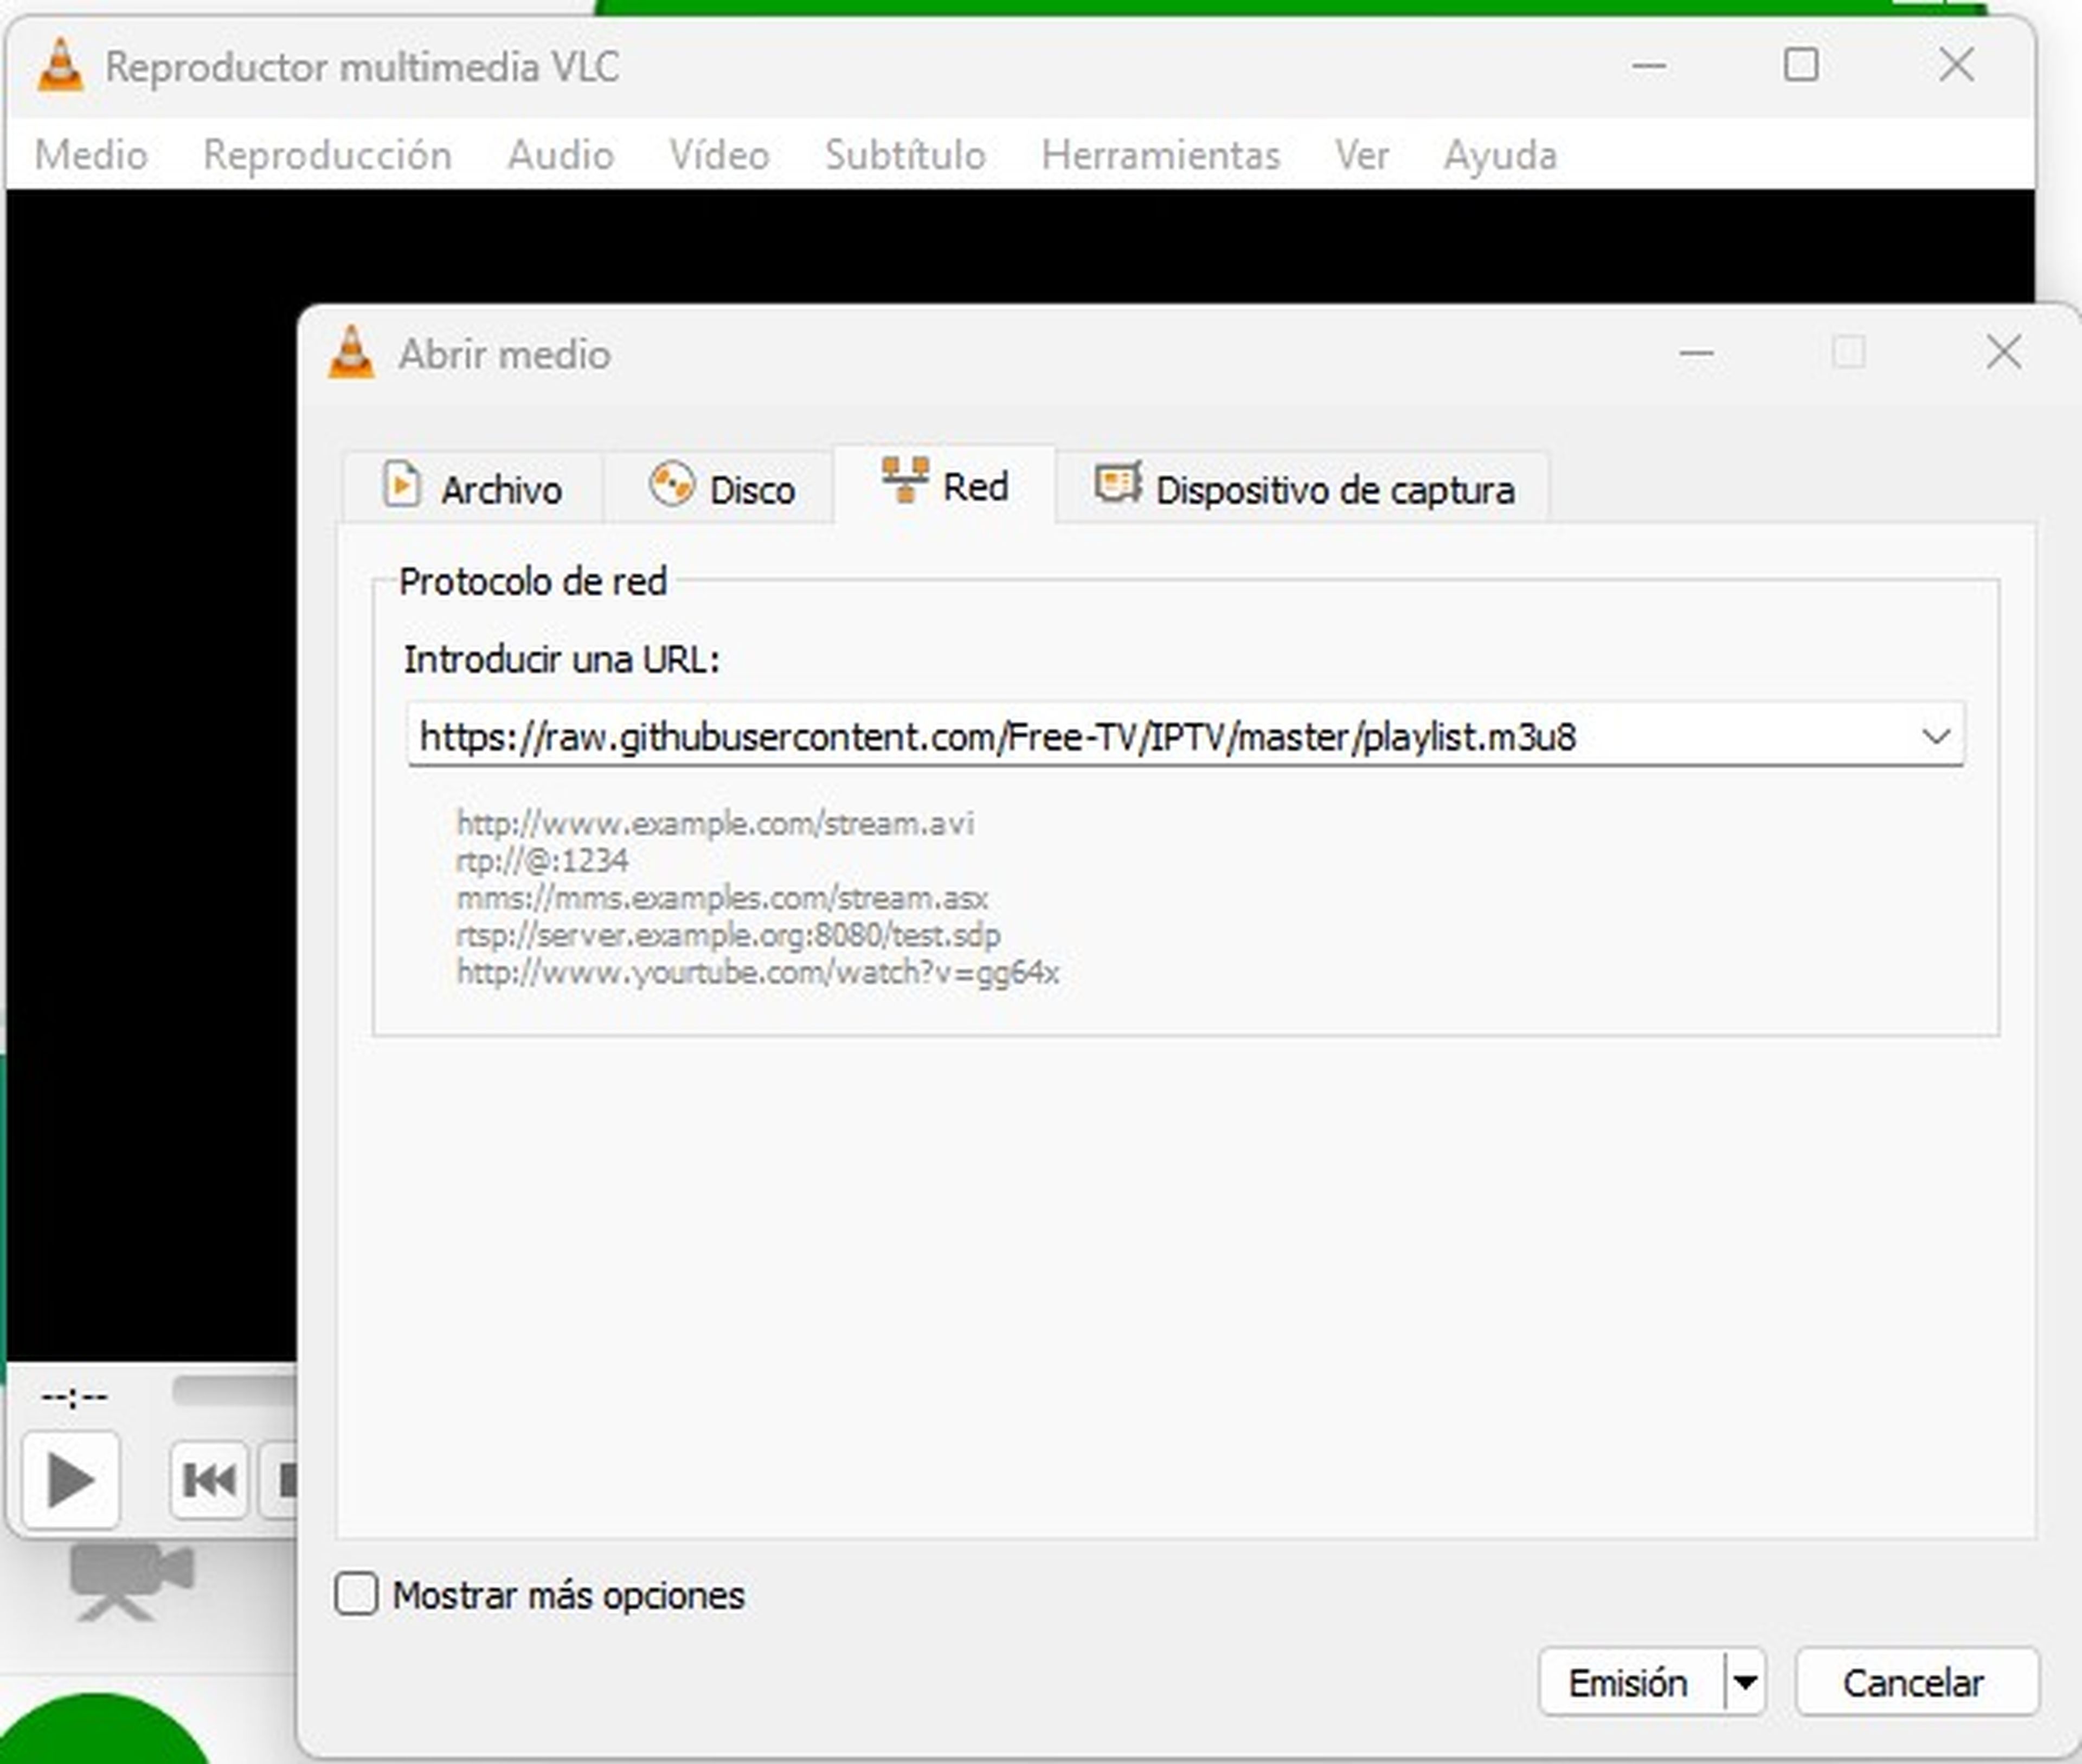The image size is (2082, 1764).
Task: Expand the URL history dropdown arrow
Action: 1936,737
